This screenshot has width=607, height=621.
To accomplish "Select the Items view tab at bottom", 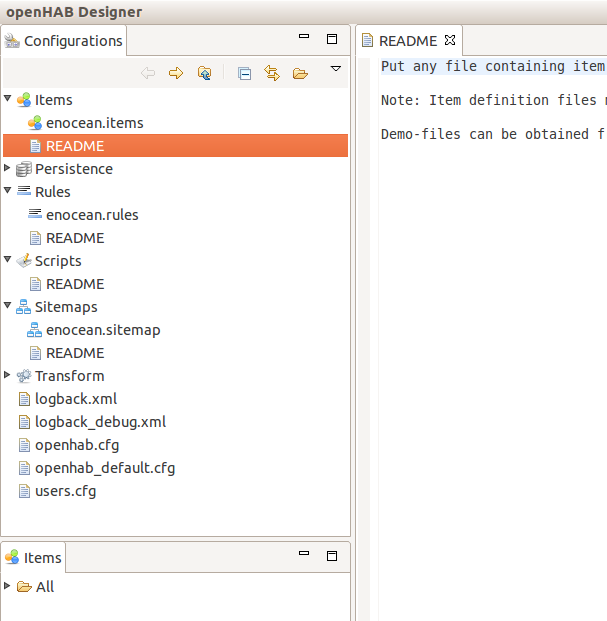I will click(33, 558).
